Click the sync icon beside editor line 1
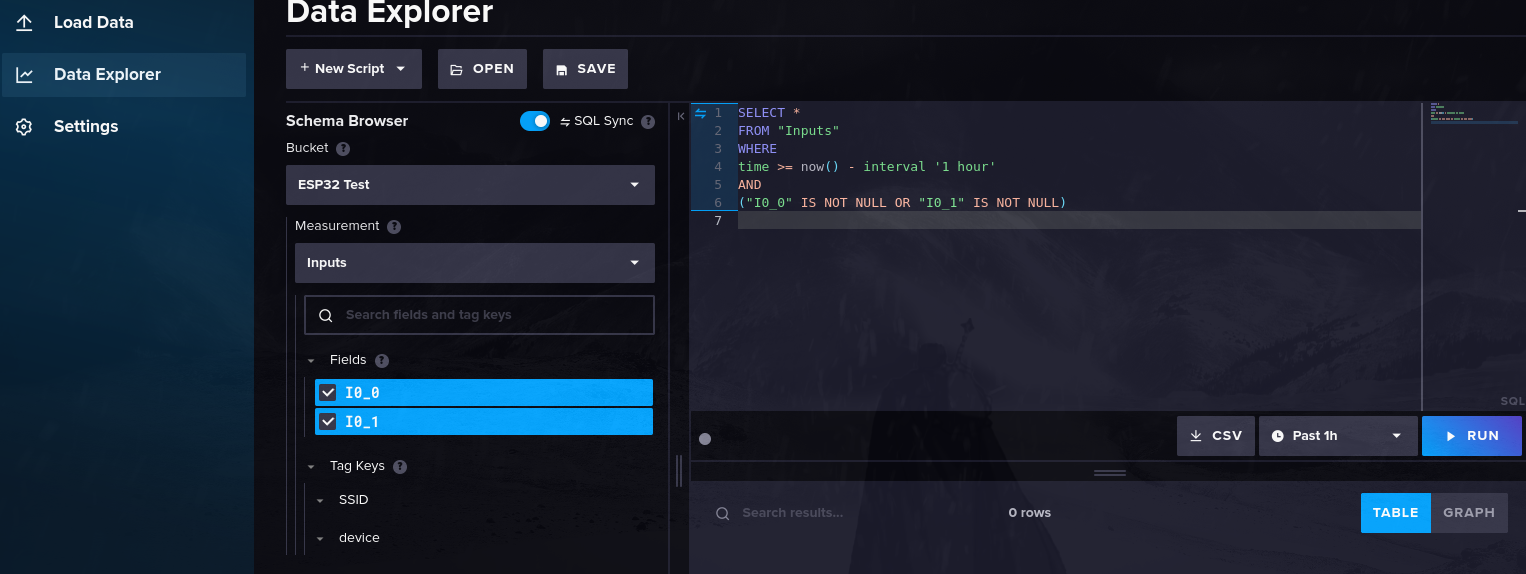Screen dimensions: 1526x574 pos(700,113)
